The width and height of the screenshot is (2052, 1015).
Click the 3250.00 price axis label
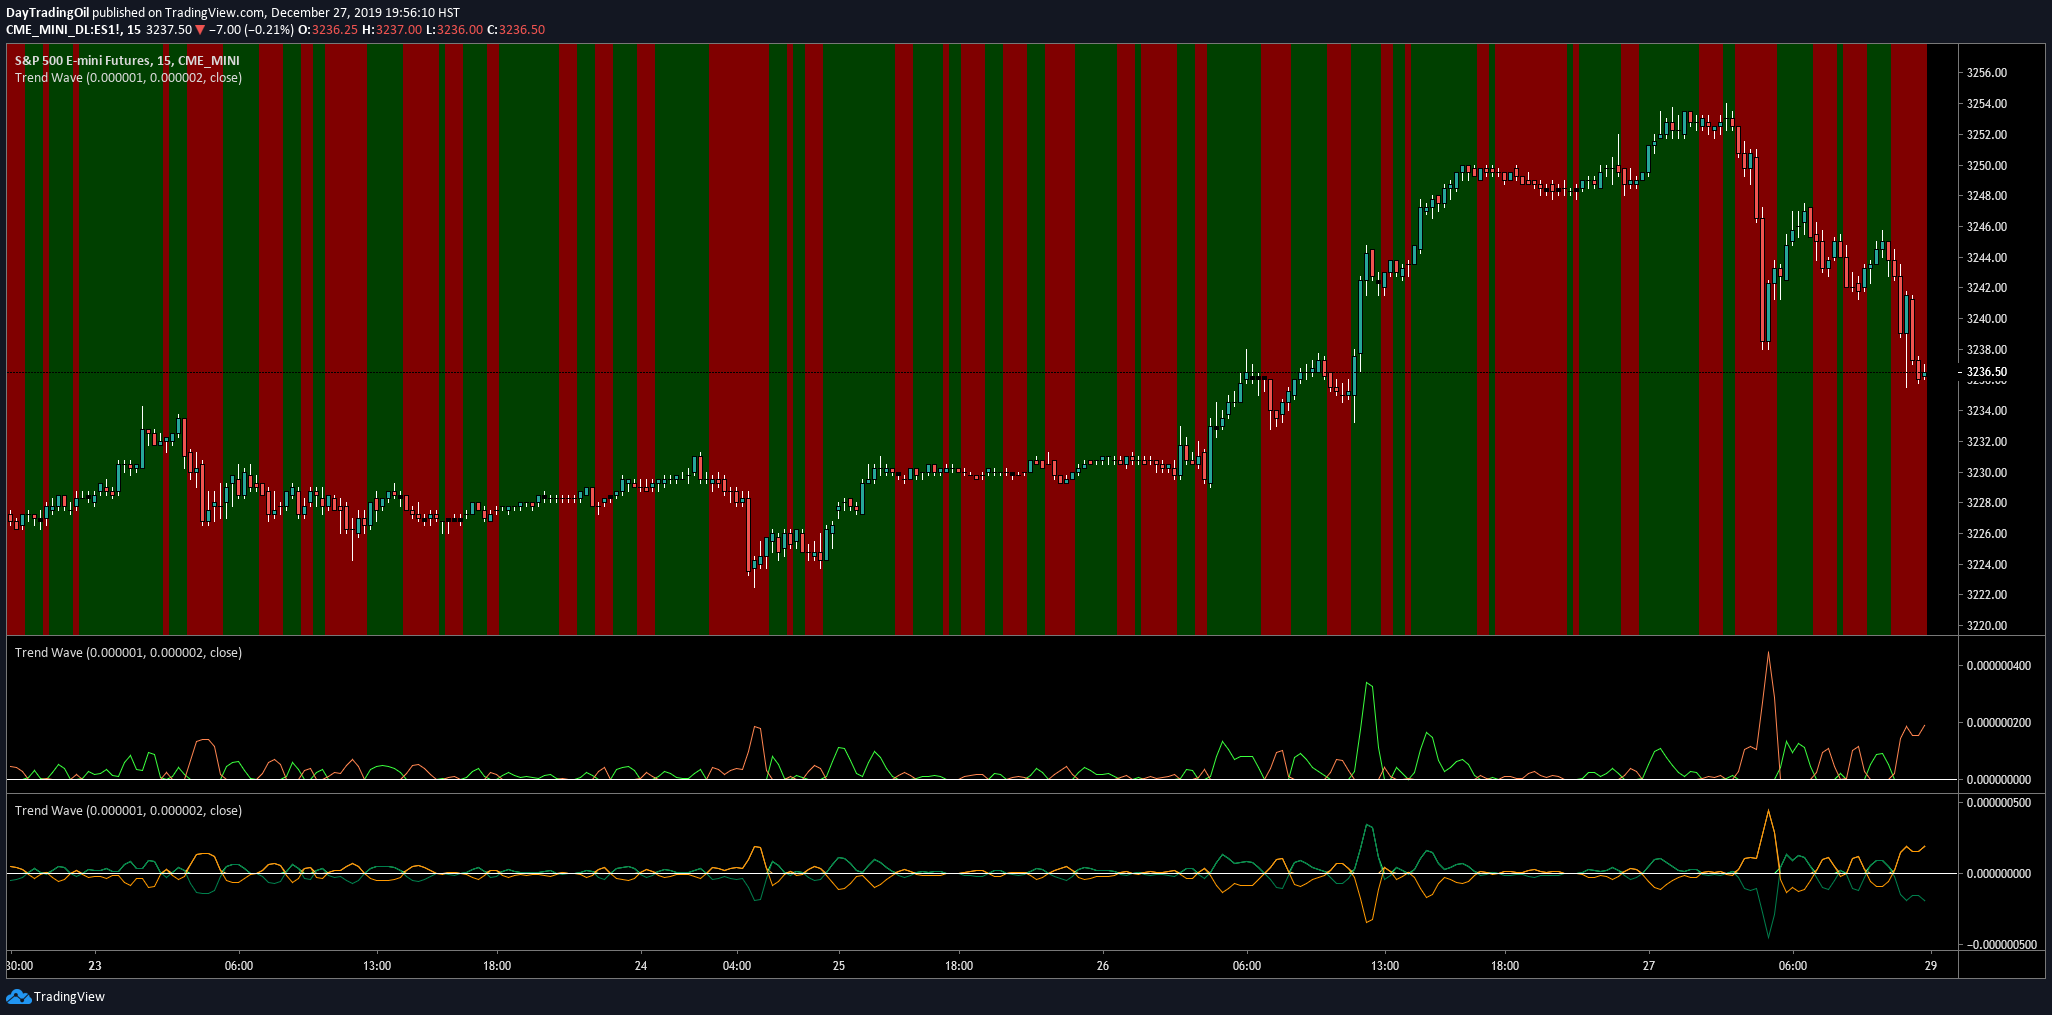click(x=1986, y=165)
